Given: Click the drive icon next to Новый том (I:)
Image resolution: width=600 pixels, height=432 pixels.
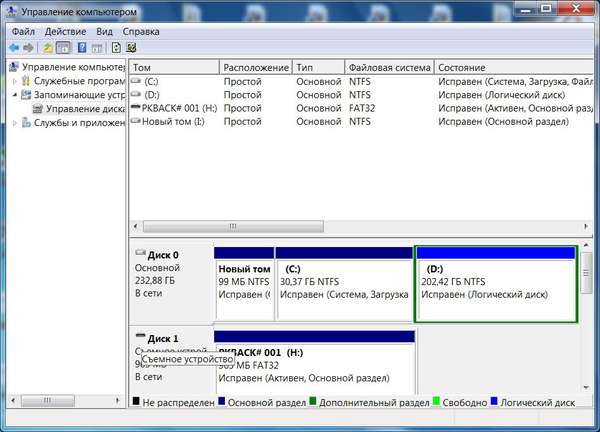Looking at the screenshot, I should click(136, 121).
